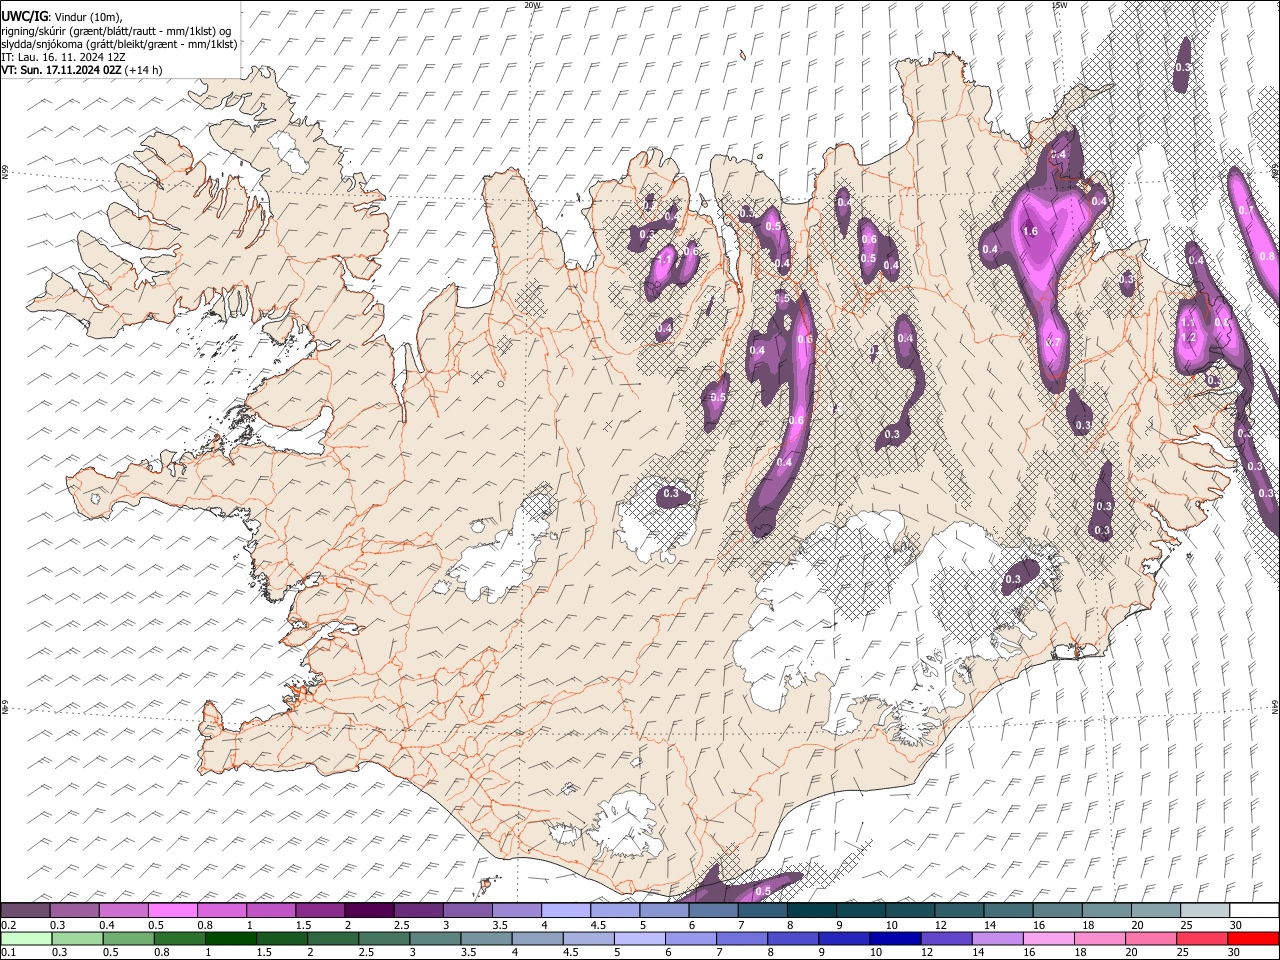Image resolution: width=1280 pixels, height=960 pixels.
Task: Click the 'VT: Sun. 17.11.2024 02Z (+14 h)' line
Action: (x=81, y=70)
